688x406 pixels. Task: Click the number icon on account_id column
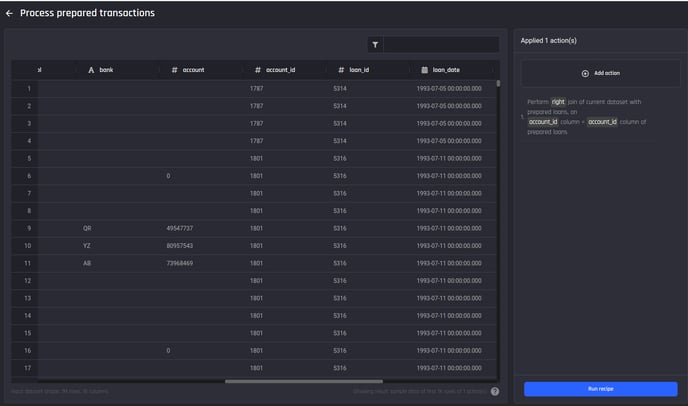pos(258,70)
